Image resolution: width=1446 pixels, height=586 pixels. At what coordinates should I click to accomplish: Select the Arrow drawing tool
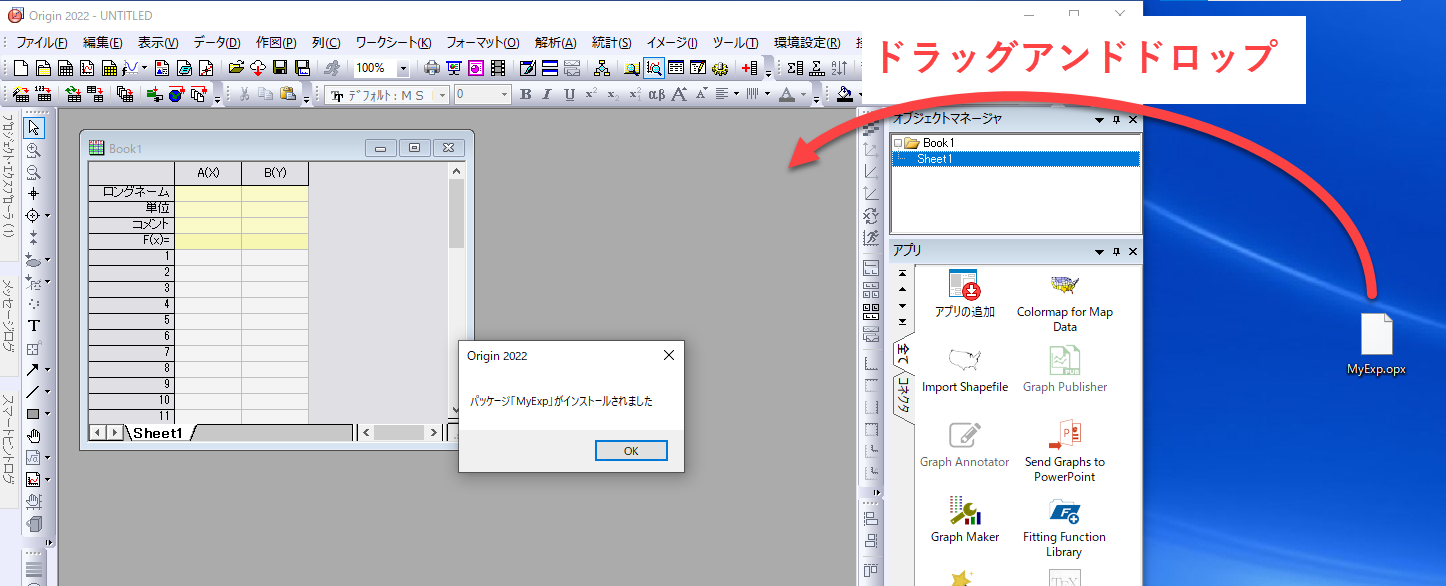(33, 369)
